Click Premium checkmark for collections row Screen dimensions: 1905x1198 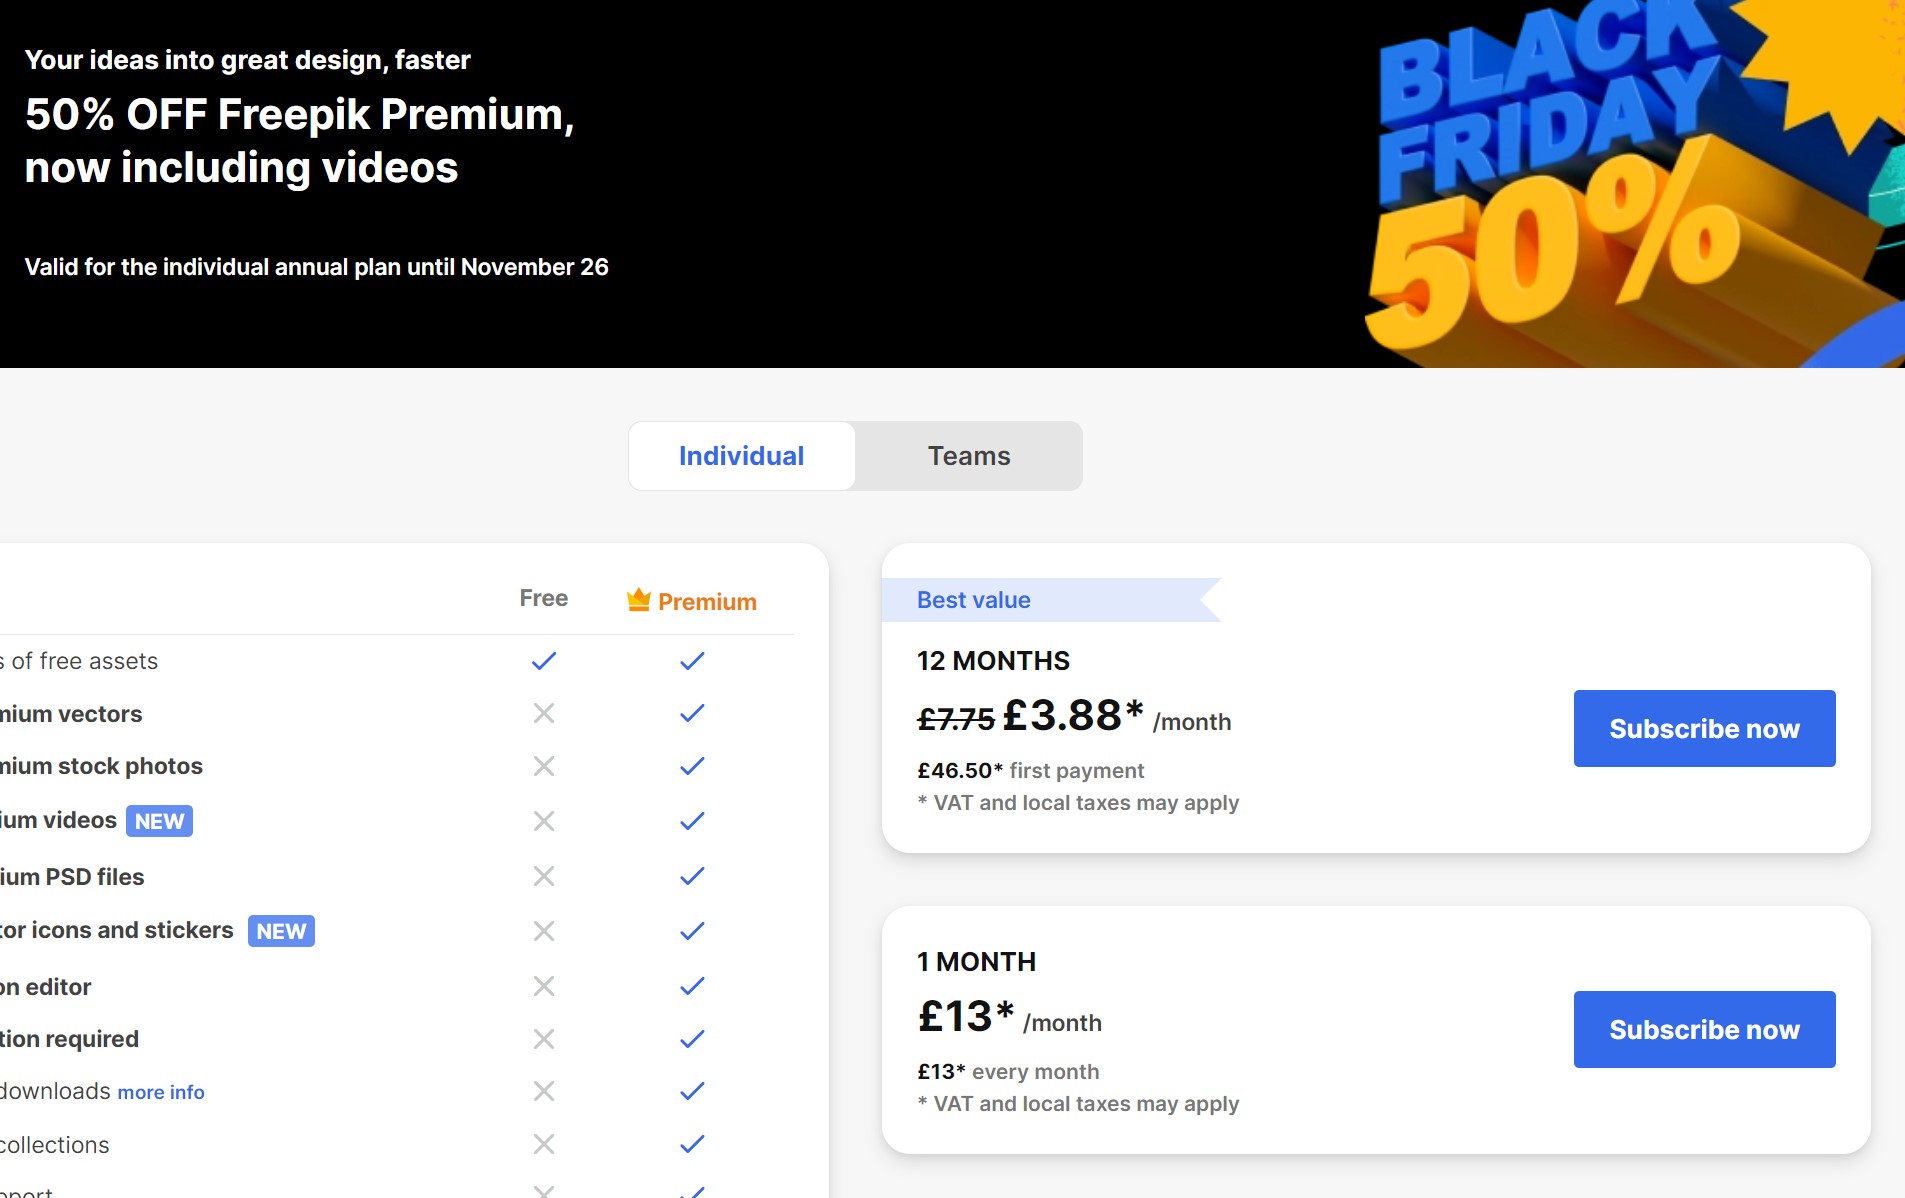pos(692,1144)
